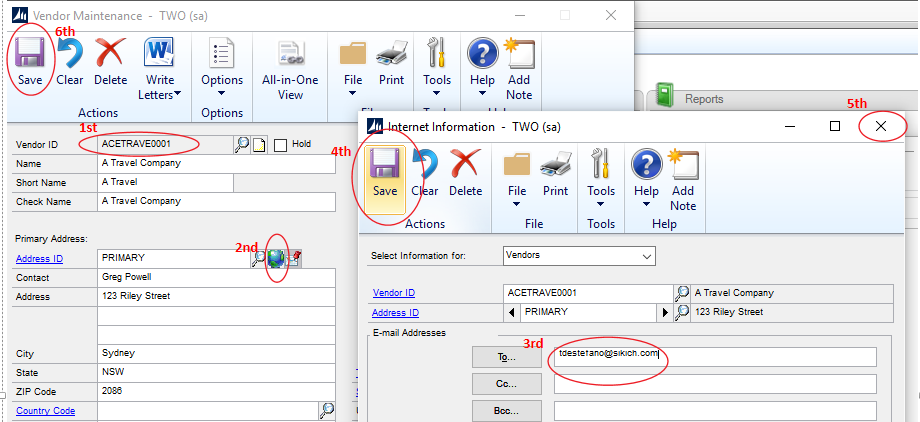Click the To... email button
Viewport: 920px width, 422px height.
point(506,357)
